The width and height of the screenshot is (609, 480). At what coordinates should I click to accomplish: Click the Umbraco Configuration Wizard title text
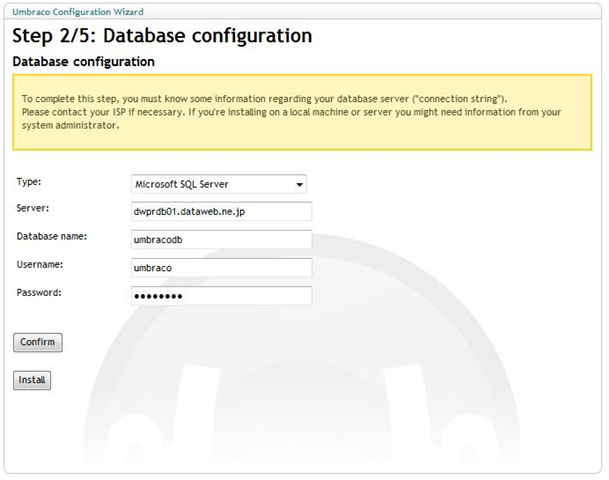tap(78, 12)
